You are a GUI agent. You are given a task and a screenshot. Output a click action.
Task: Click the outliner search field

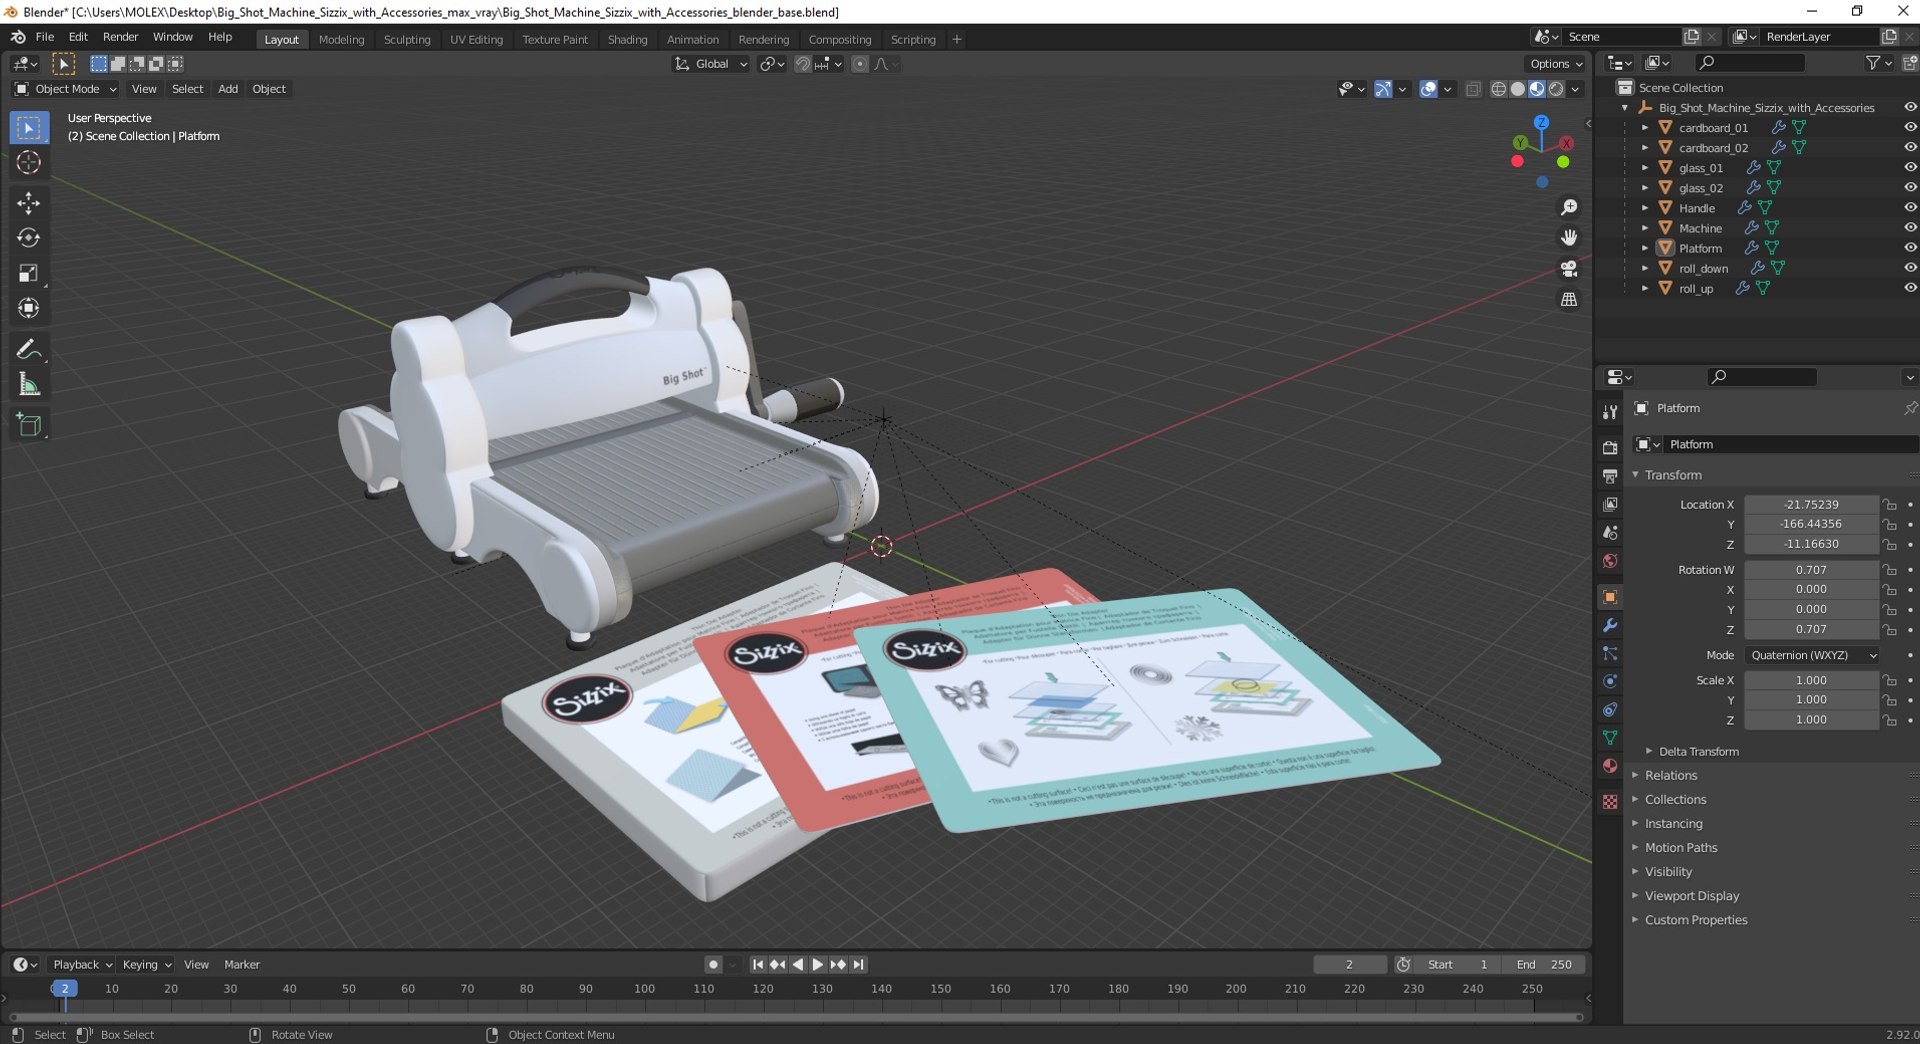pyautogui.click(x=1750, y=63)
